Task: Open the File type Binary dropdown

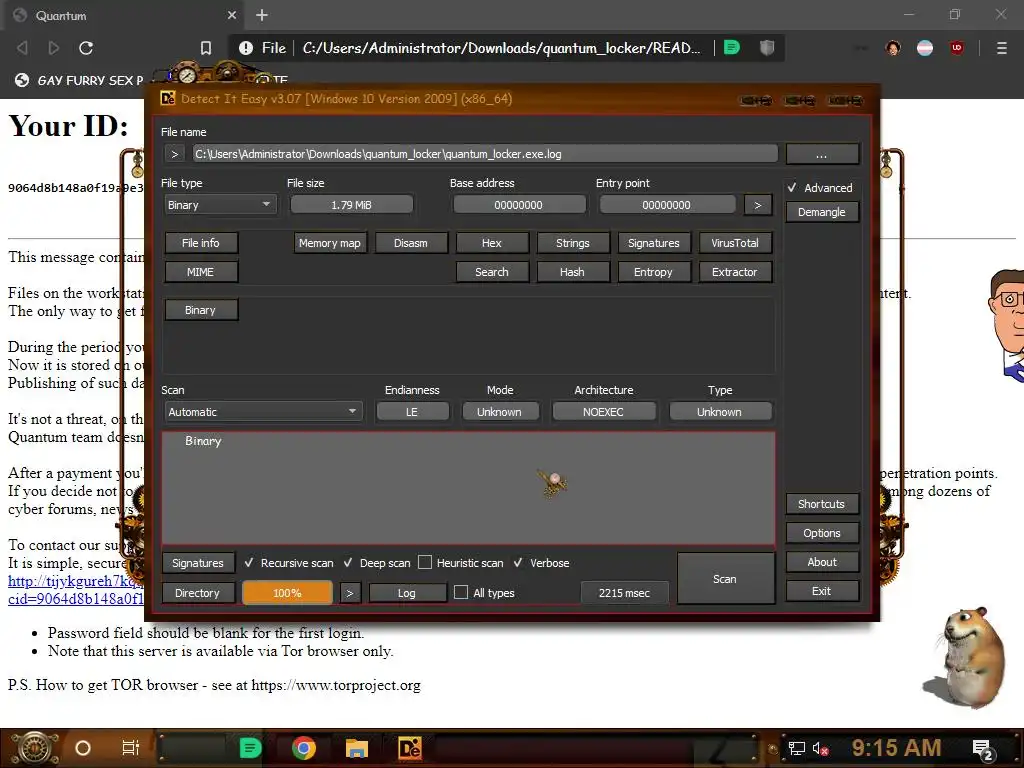Action: pos(219,205)
